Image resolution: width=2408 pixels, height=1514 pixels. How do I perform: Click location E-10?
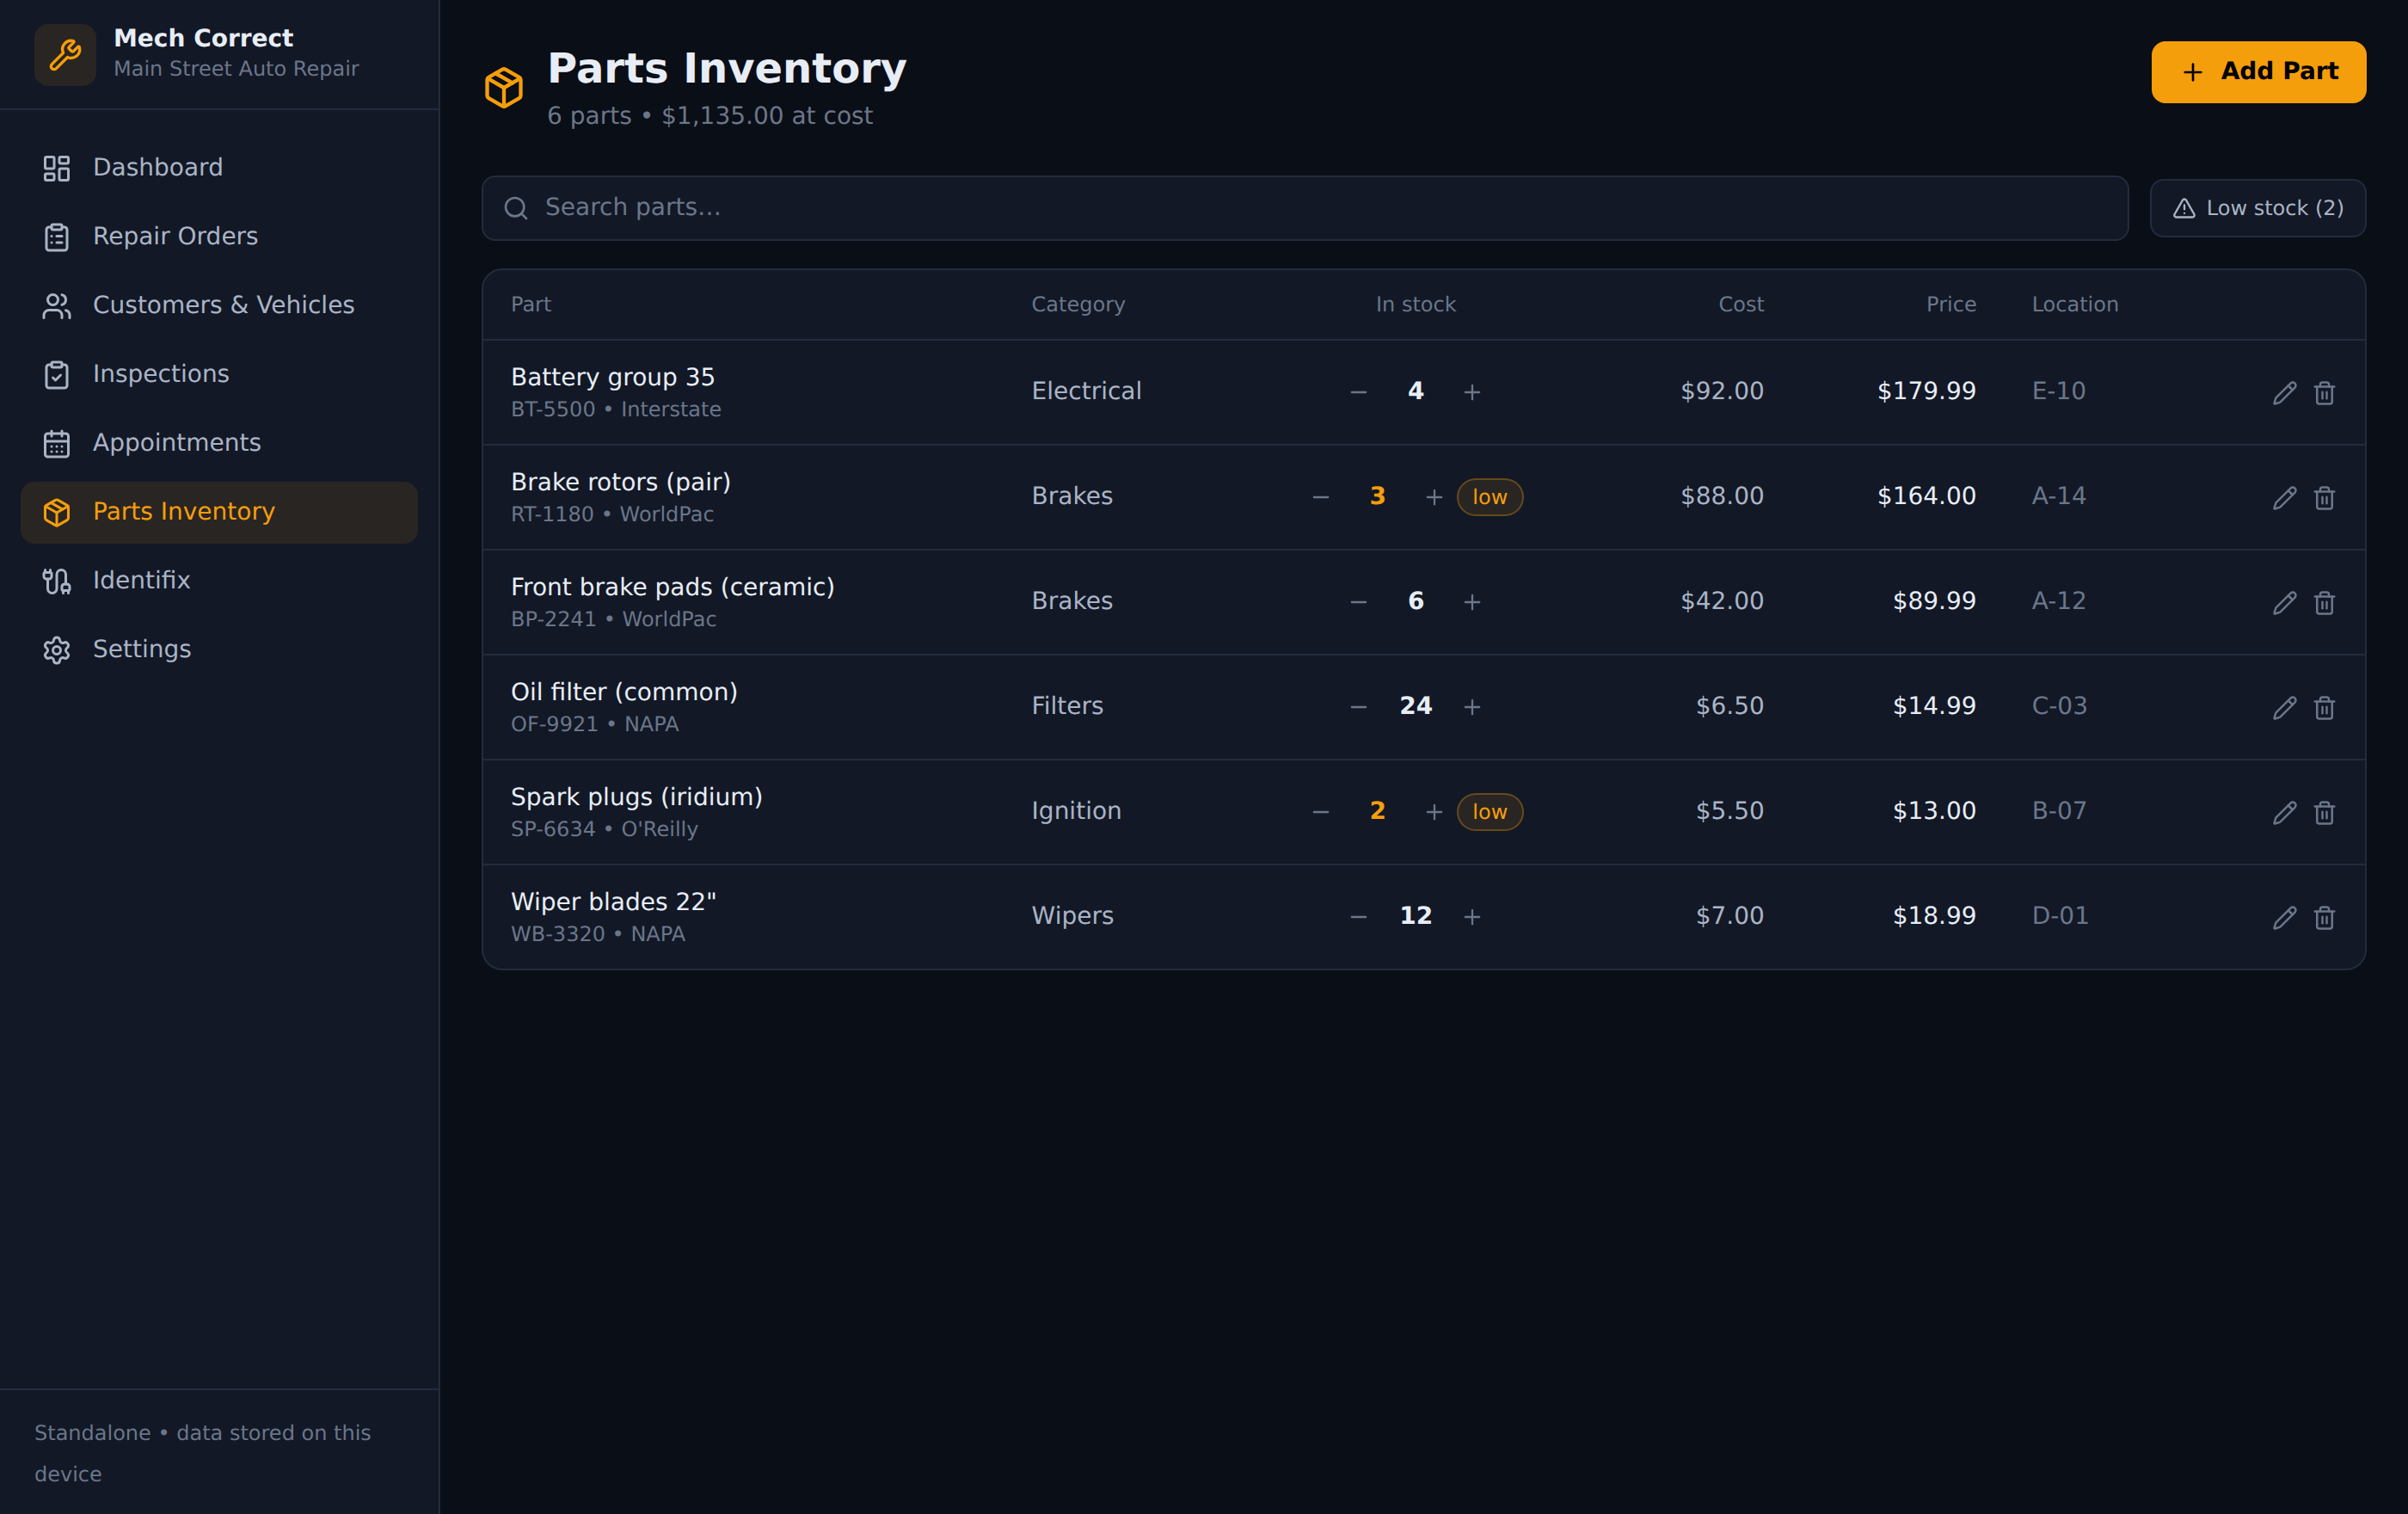click(2058, 391)
